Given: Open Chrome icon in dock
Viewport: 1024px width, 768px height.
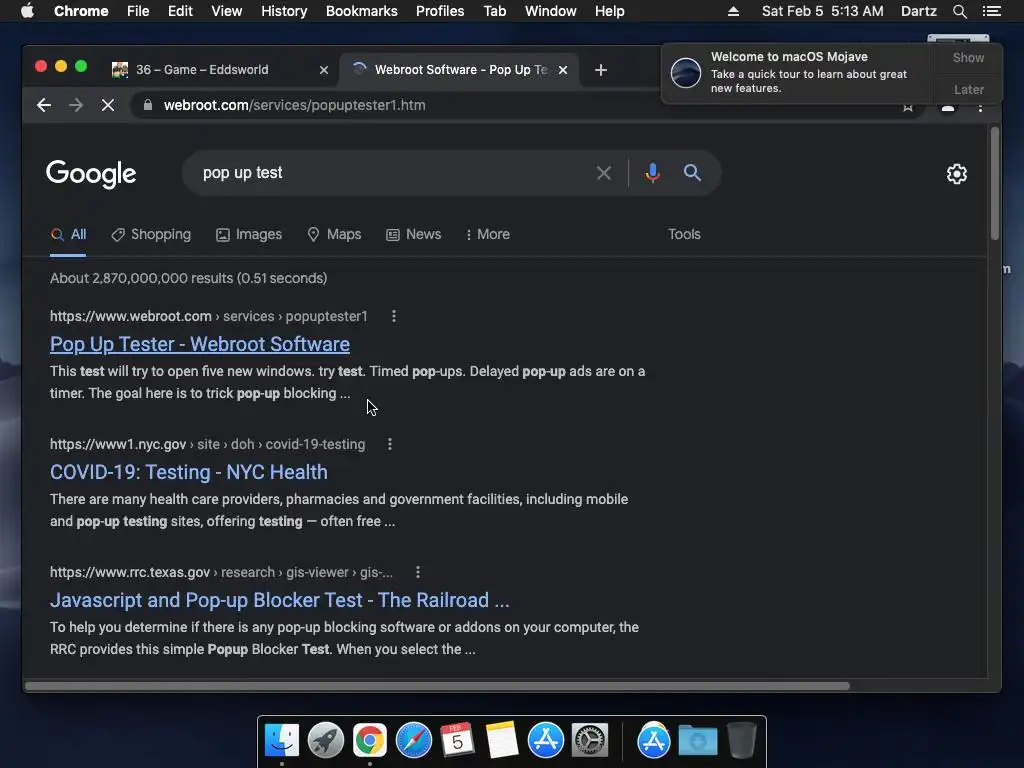Looking at the screenshot, I should coord(370,741).
